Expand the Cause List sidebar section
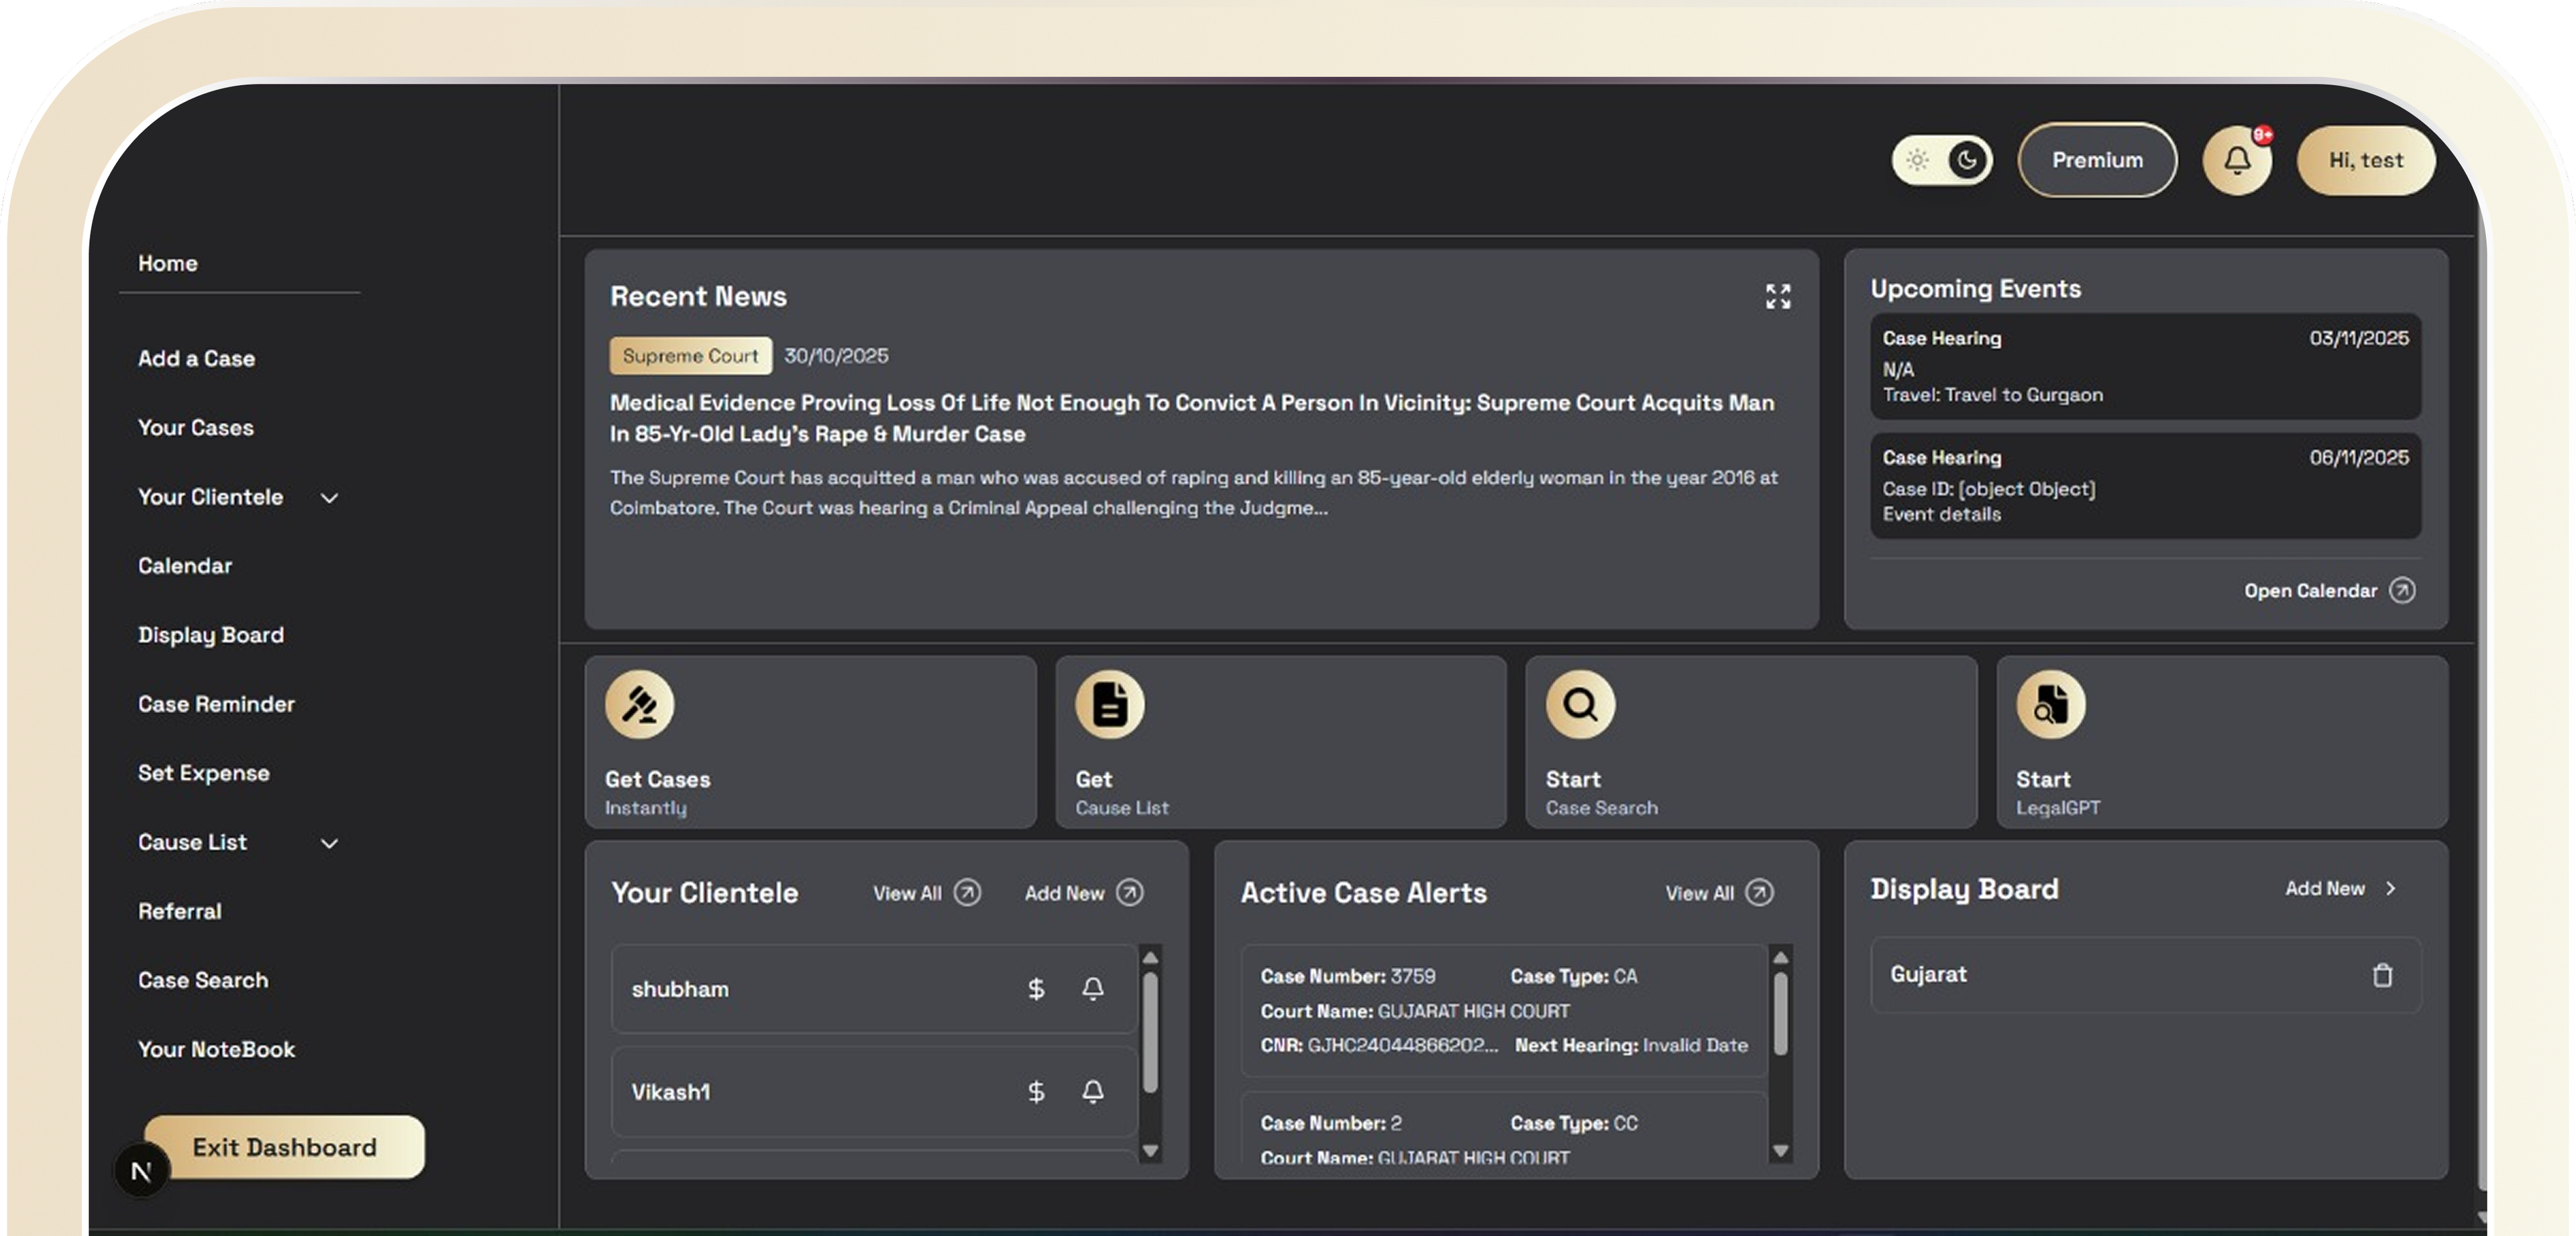 pos(330,843)
